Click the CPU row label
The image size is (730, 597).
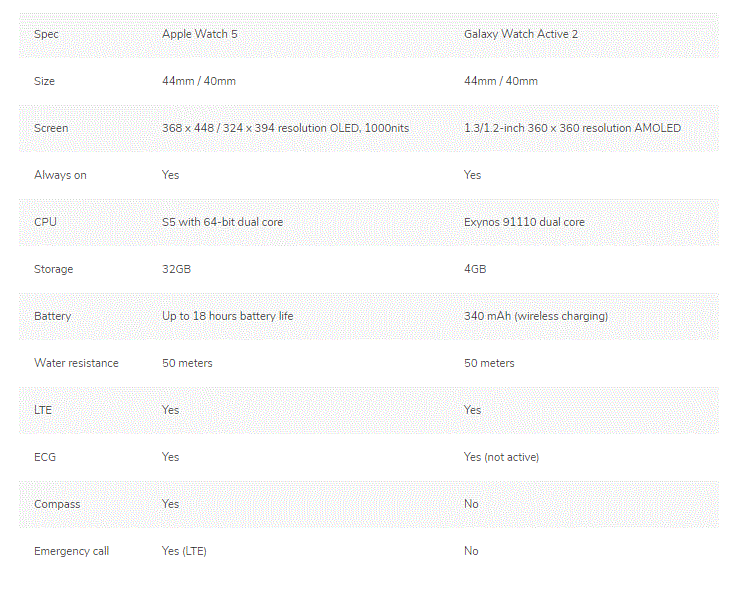click(x=46, y=222)
